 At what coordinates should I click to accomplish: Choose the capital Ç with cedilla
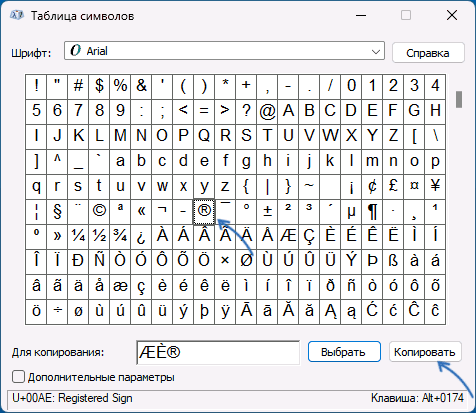click(309, 237)
